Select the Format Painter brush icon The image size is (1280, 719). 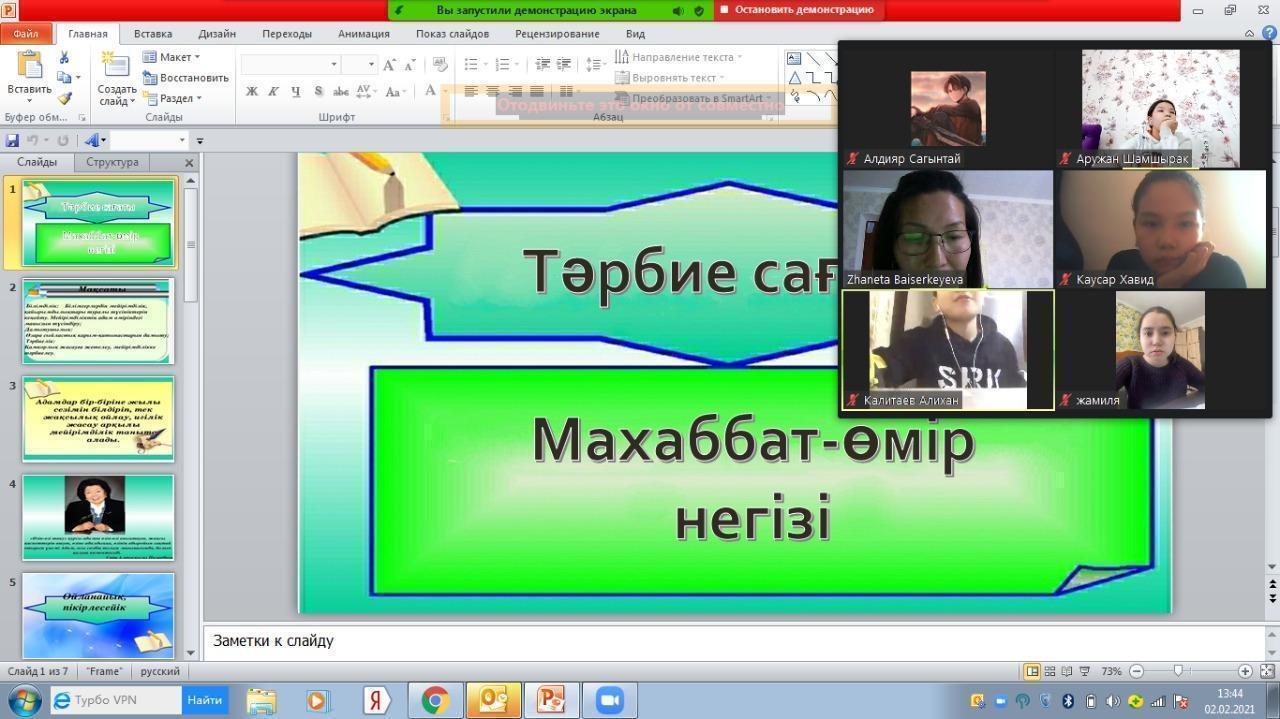coord(65,98)
